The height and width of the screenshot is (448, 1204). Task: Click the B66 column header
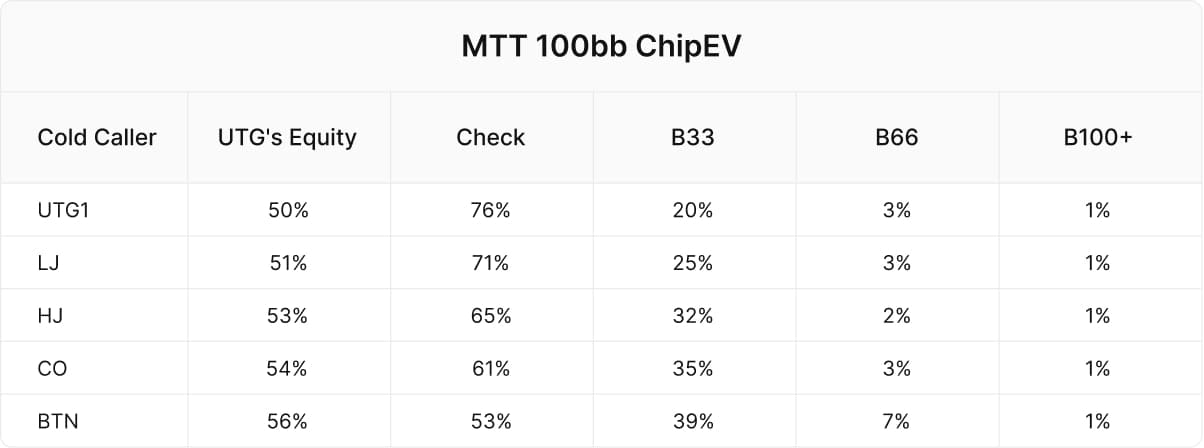coord(896,138)
